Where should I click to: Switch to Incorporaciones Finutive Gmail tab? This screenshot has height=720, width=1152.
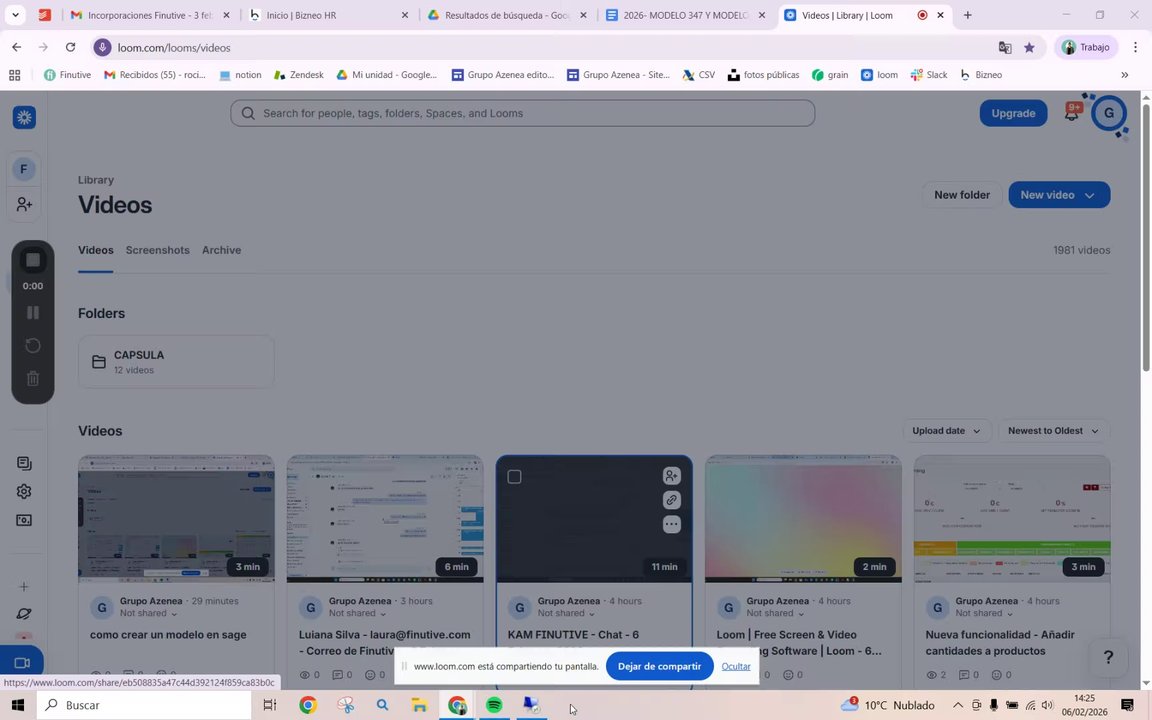coord(151,15)
